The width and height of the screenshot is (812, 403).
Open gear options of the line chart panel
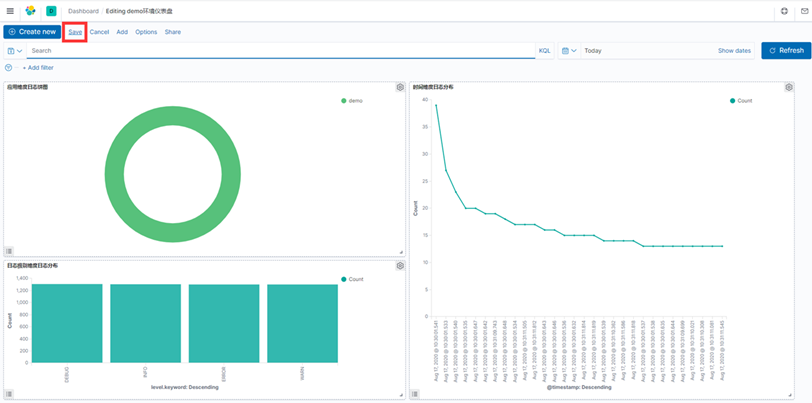[x=789, y=88]
